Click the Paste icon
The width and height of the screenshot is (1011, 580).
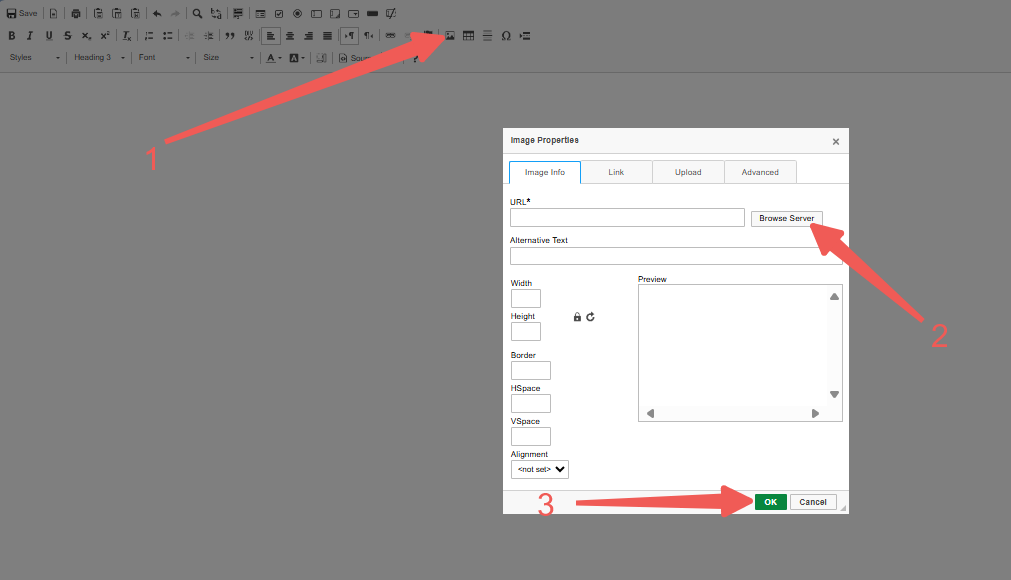[98, 14]
